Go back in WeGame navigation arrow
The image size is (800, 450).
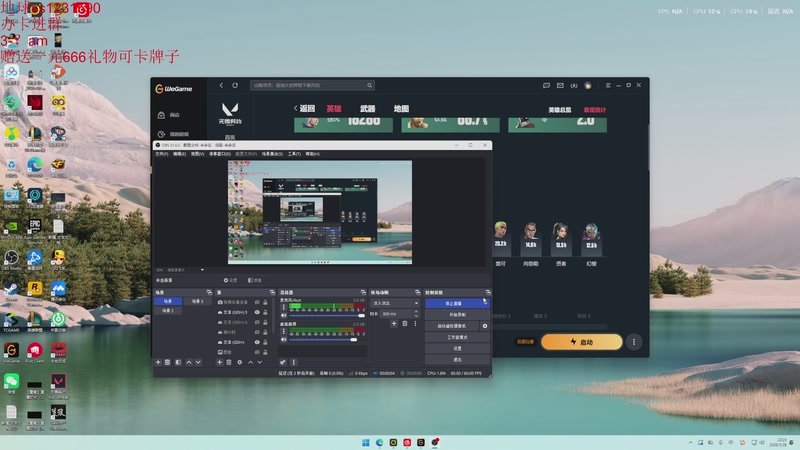(221, 85)
